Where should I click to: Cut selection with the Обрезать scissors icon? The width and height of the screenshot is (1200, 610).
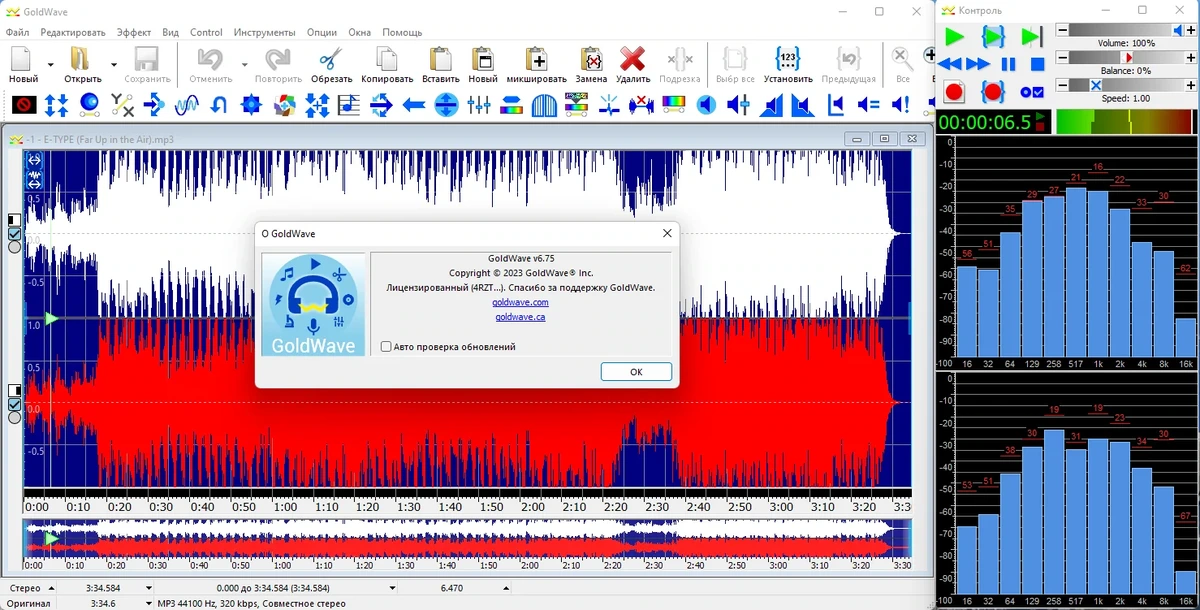[x=331, y=59]
